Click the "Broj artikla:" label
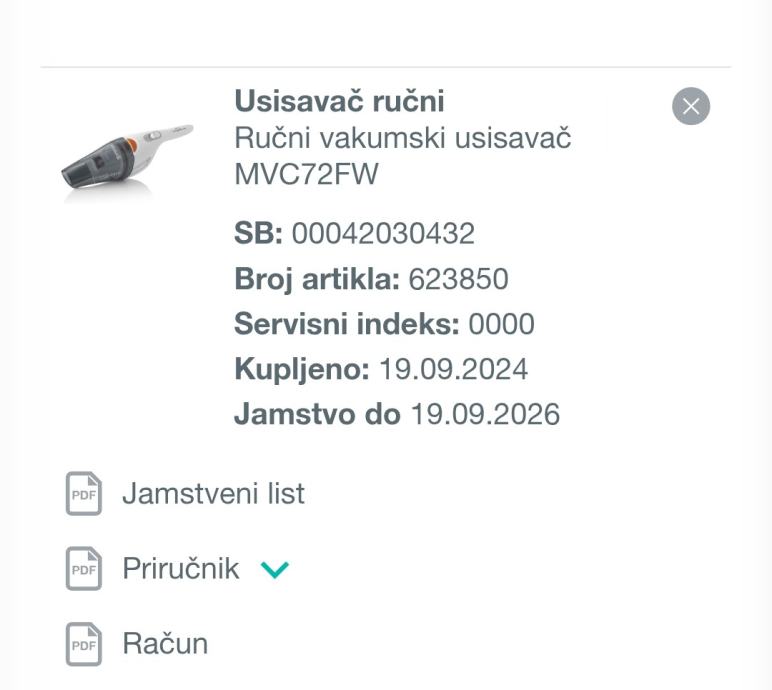 [317, 279]
